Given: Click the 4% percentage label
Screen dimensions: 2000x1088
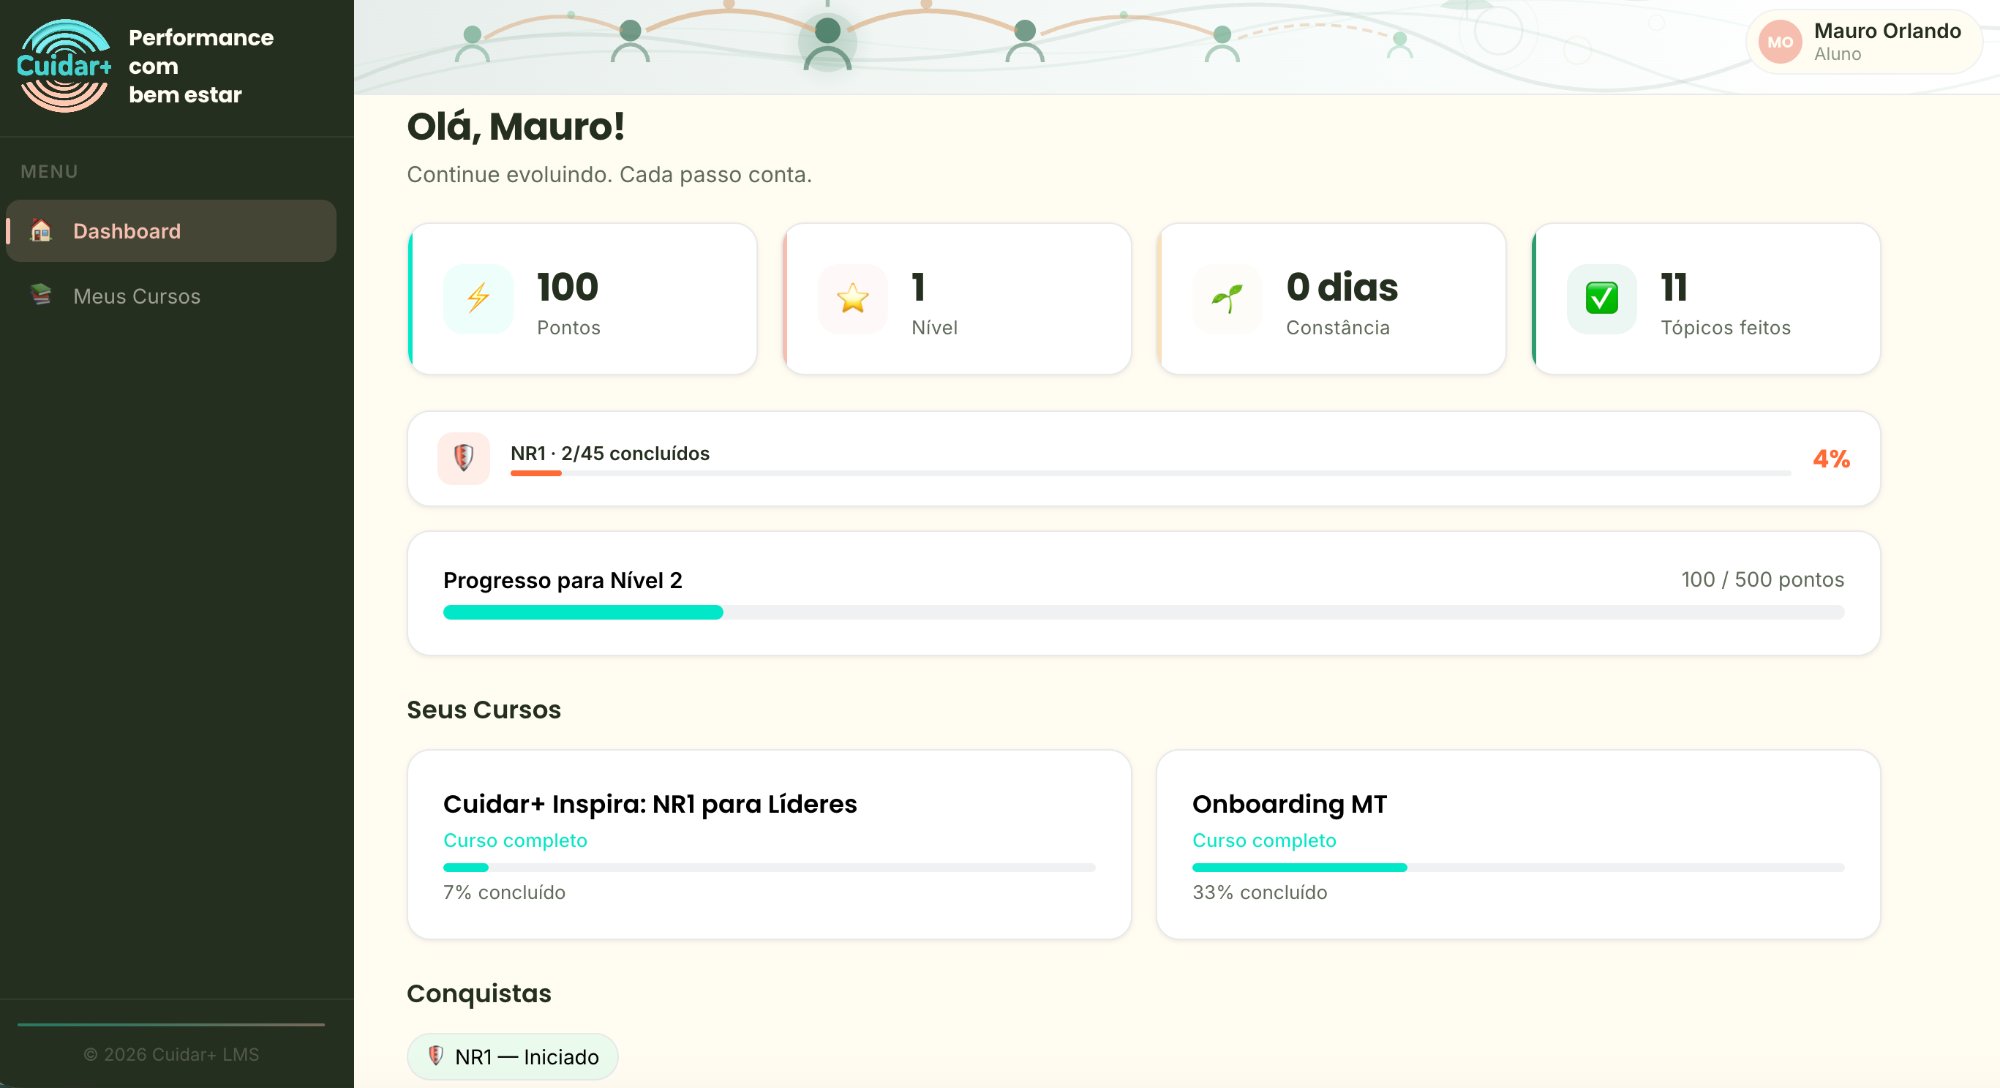Looking at the screenshot, I should pos(1832,458).
